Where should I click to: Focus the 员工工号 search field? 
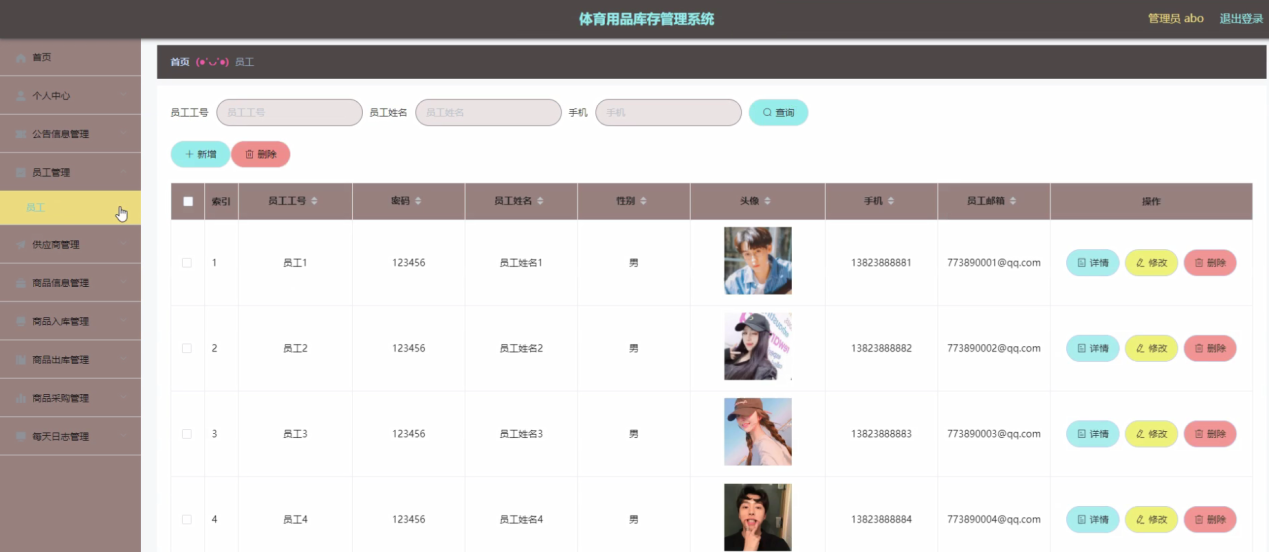[x=289, y=113]
